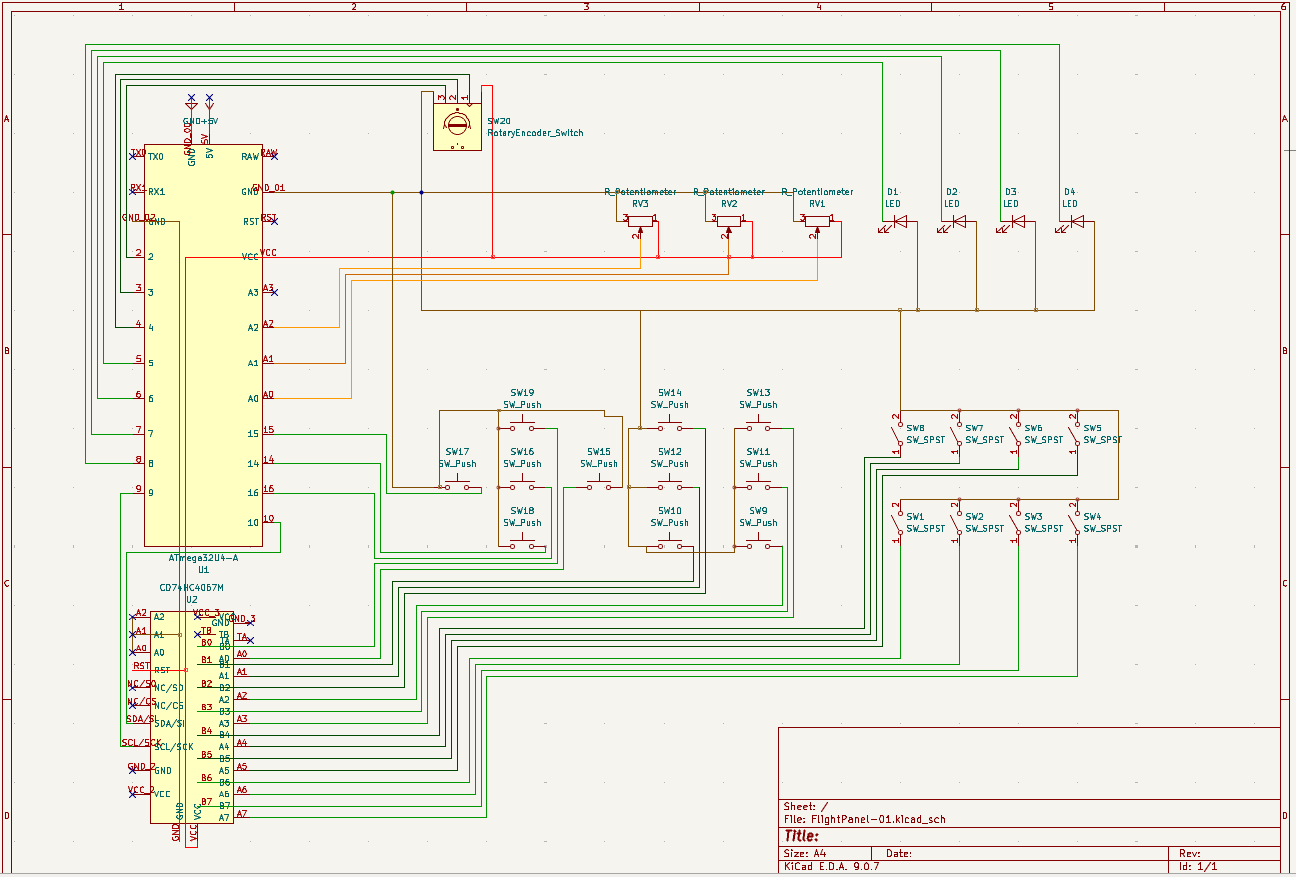Click the SW17 push button symbol
This screenshot has height=877, width=1296.
457,484
